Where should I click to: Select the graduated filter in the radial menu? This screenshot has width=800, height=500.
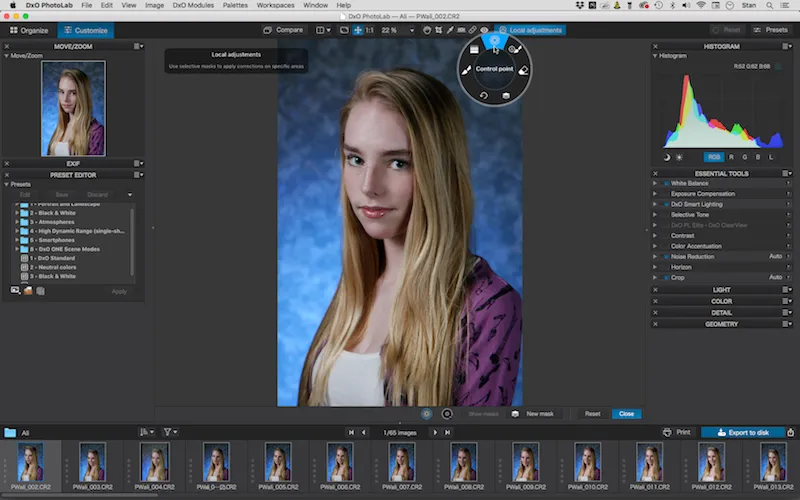pos(474,49)
